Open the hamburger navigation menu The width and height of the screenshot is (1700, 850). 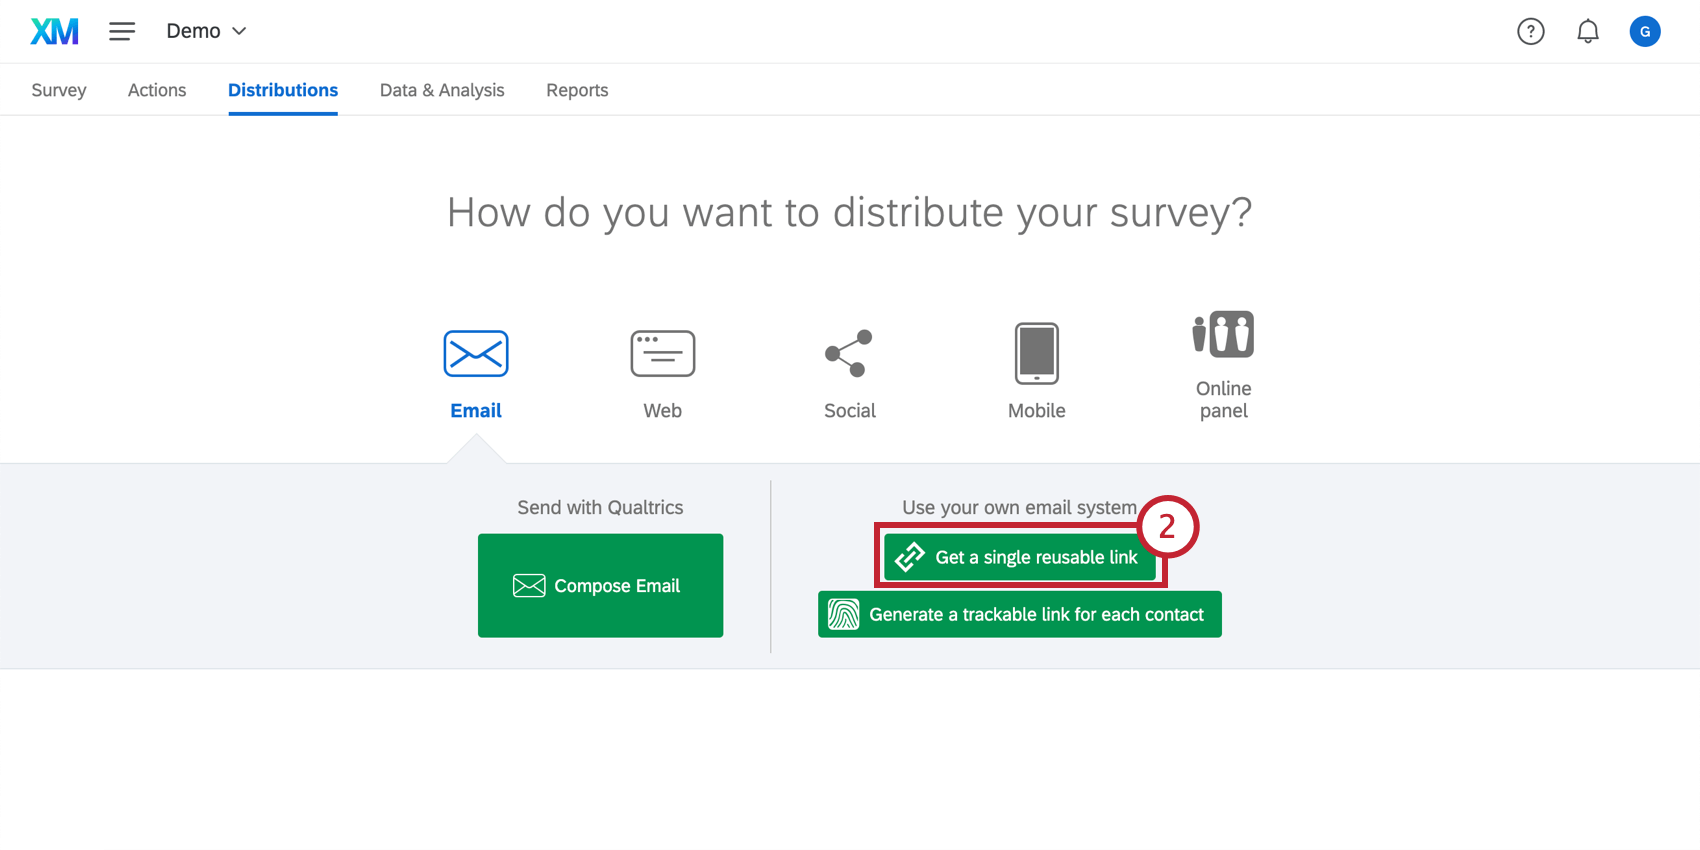tap(122, 32)
